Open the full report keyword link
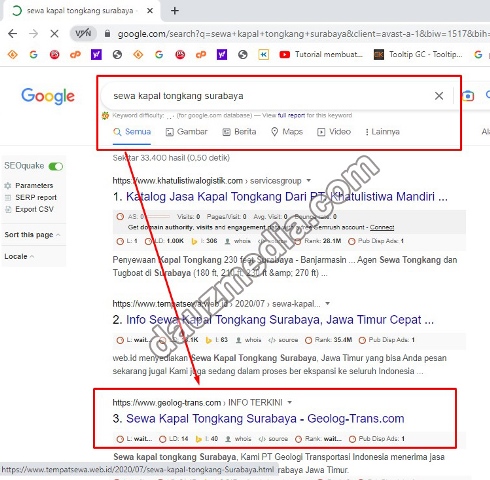The width and height of the screenshot is (490, 480). click(291, 115)
